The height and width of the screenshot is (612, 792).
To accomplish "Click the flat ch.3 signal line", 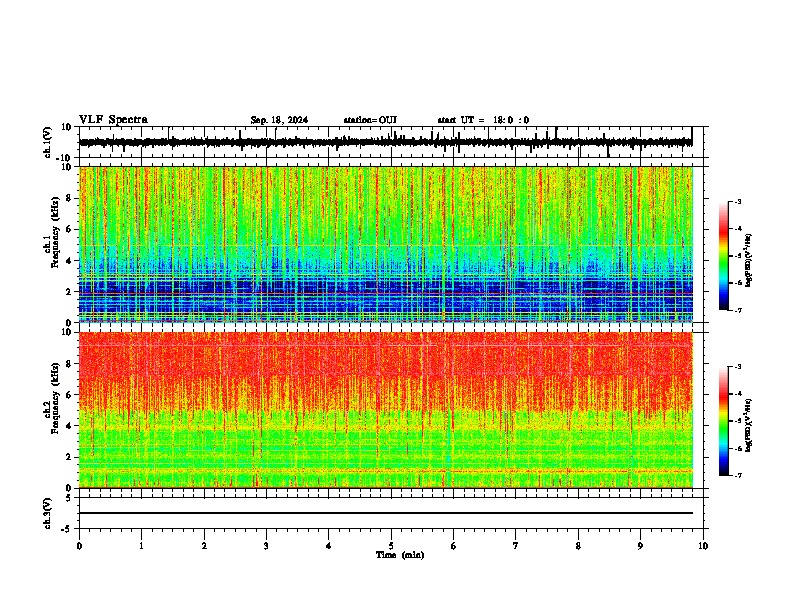I will coord(386,513).
